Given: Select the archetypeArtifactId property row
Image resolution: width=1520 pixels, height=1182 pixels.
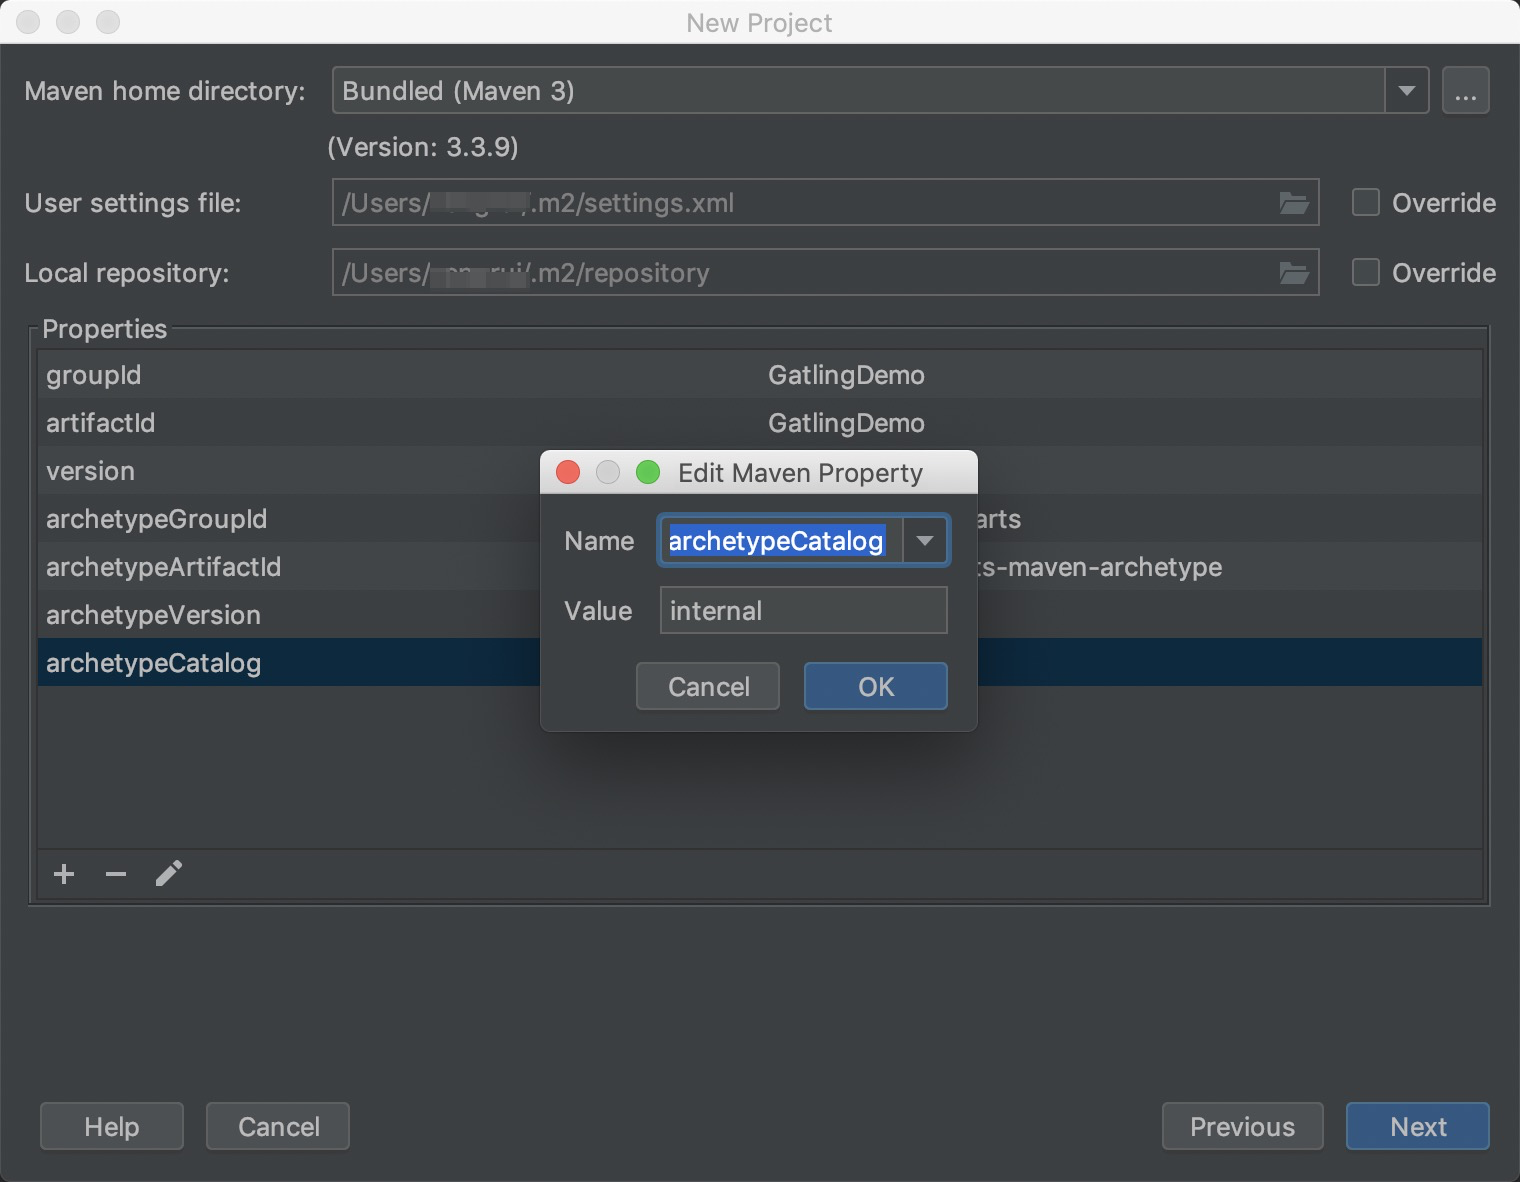Looking at the screenshot, I should coord(760,567).
